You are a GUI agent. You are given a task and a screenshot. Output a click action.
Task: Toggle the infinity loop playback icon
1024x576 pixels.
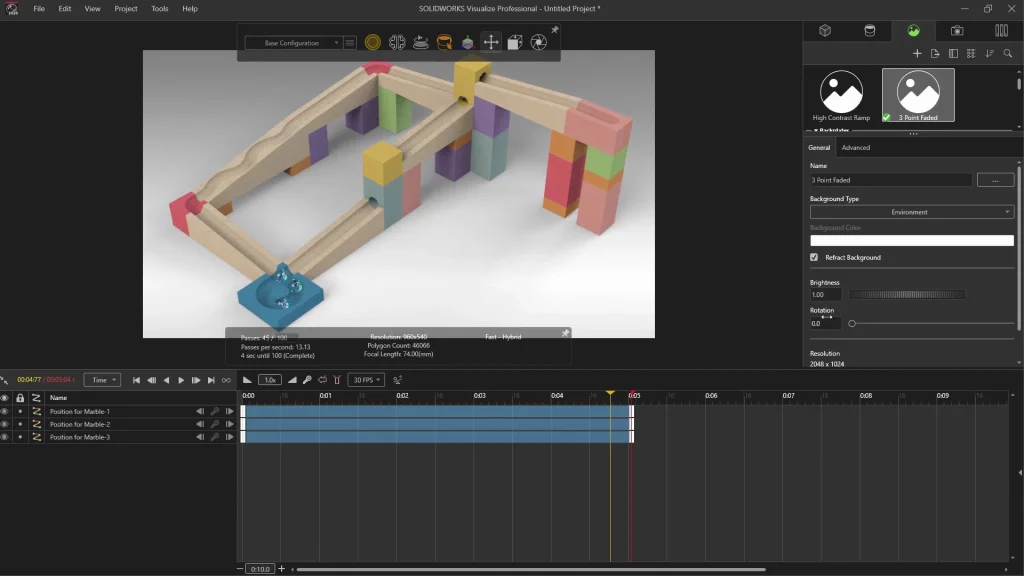pyautogui.click(x=226, y=380)
